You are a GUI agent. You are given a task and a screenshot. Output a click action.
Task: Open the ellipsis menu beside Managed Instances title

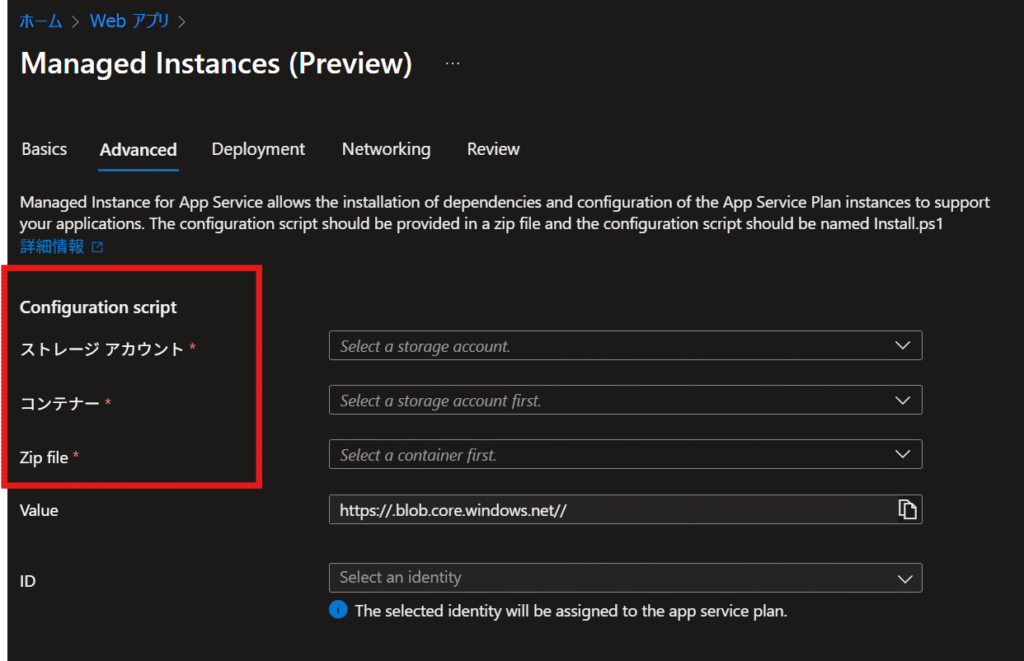pyautogui.click(x=453, y=63)
